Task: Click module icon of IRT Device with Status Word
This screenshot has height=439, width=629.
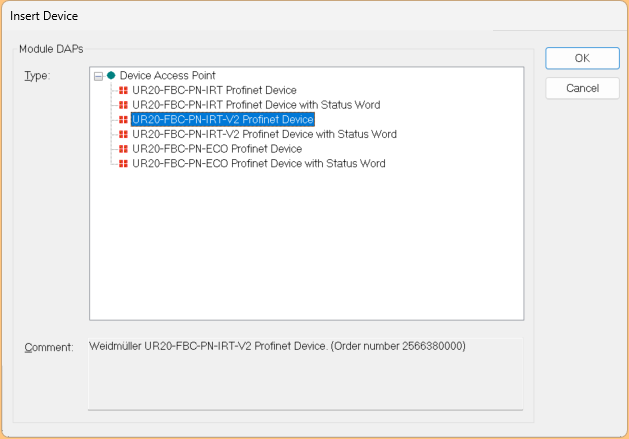Action: pyautogui.click(x=123, y=105)
